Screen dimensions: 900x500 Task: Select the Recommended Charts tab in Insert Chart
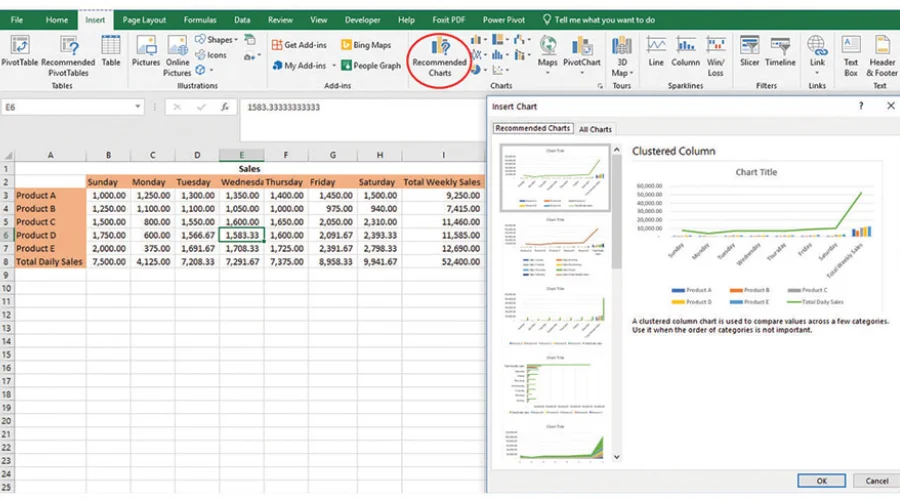533,129
